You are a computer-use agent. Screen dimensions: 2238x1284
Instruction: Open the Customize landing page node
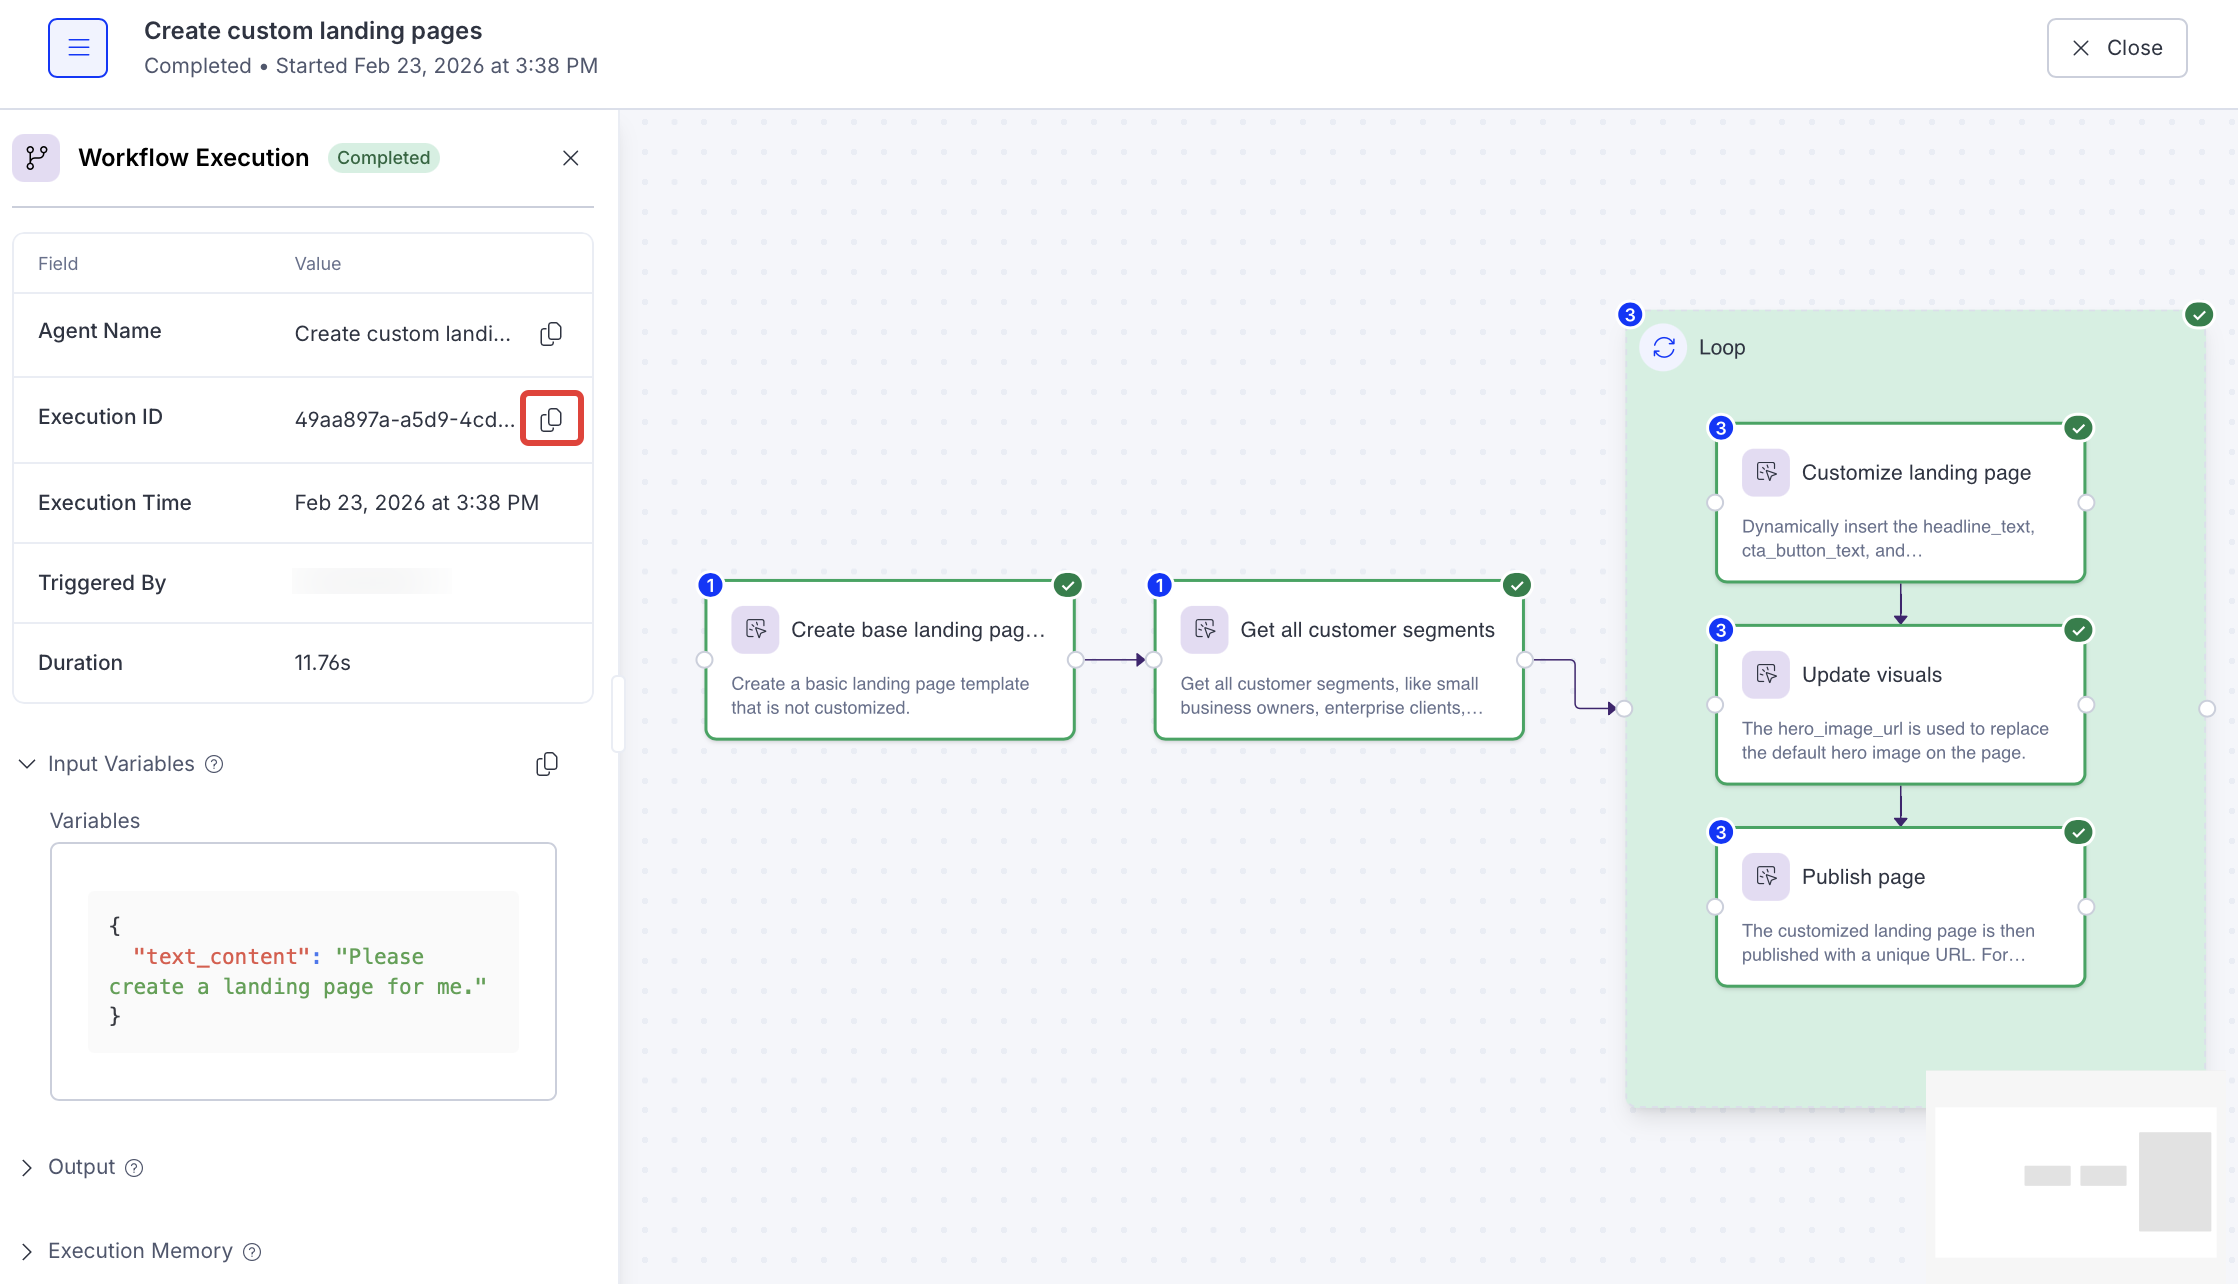coord(1900,503)
